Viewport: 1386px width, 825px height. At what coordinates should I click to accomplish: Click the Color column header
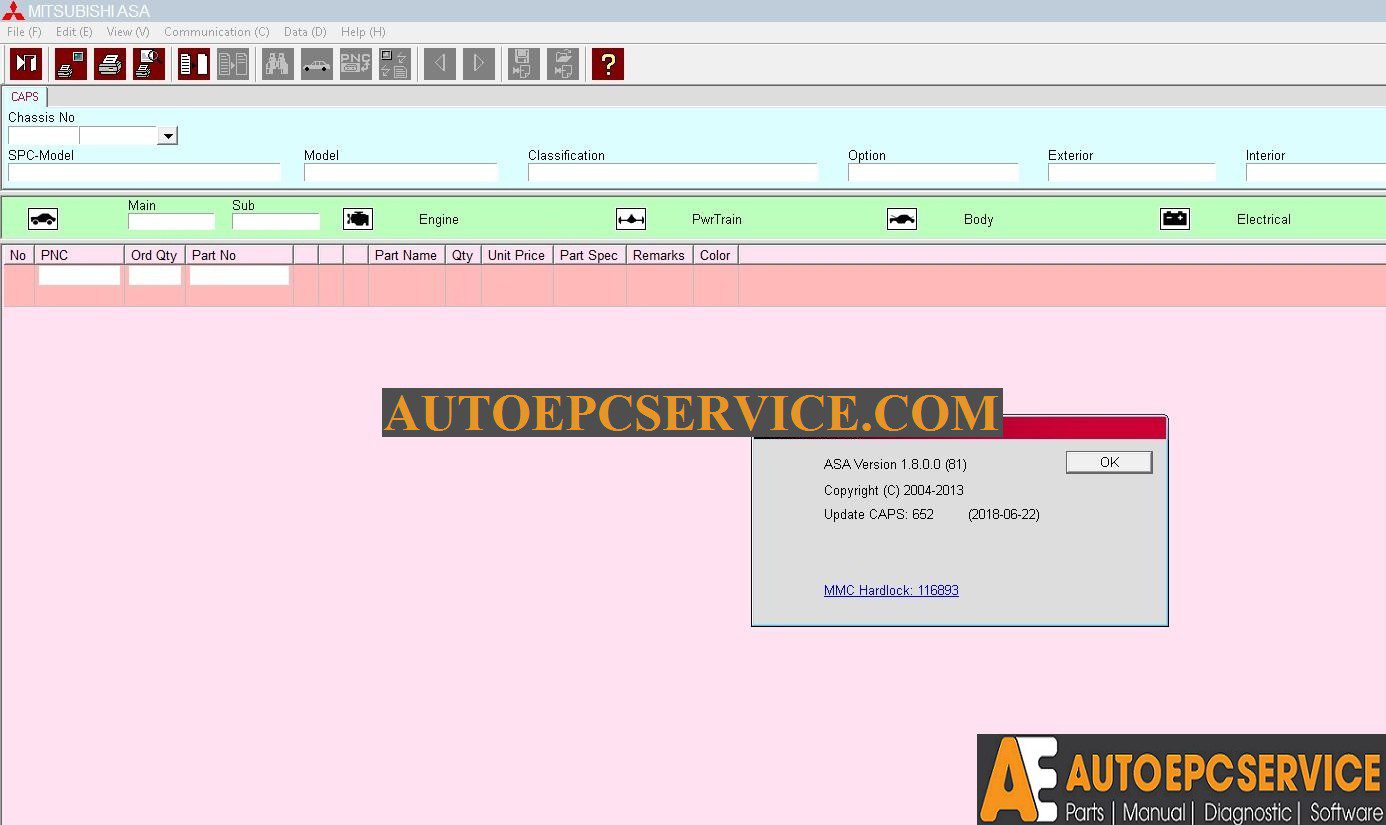point(716,255)
